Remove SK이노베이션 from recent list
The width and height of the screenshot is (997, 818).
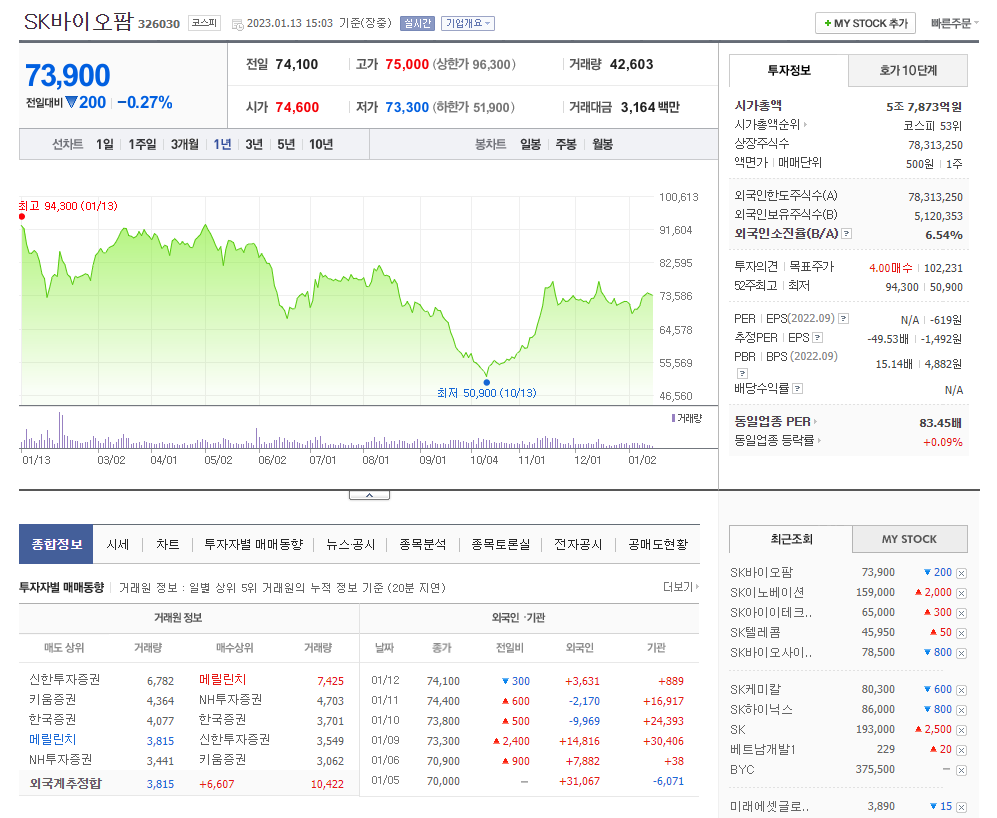(961, 593)
